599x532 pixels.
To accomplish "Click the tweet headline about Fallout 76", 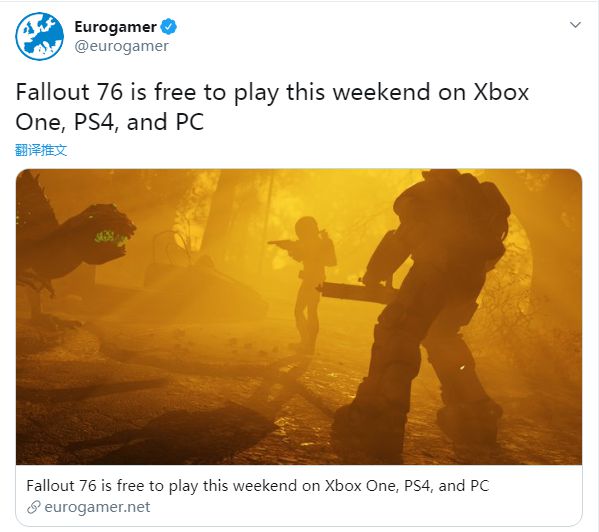I will pyautogui.click(x=272, y=107).
